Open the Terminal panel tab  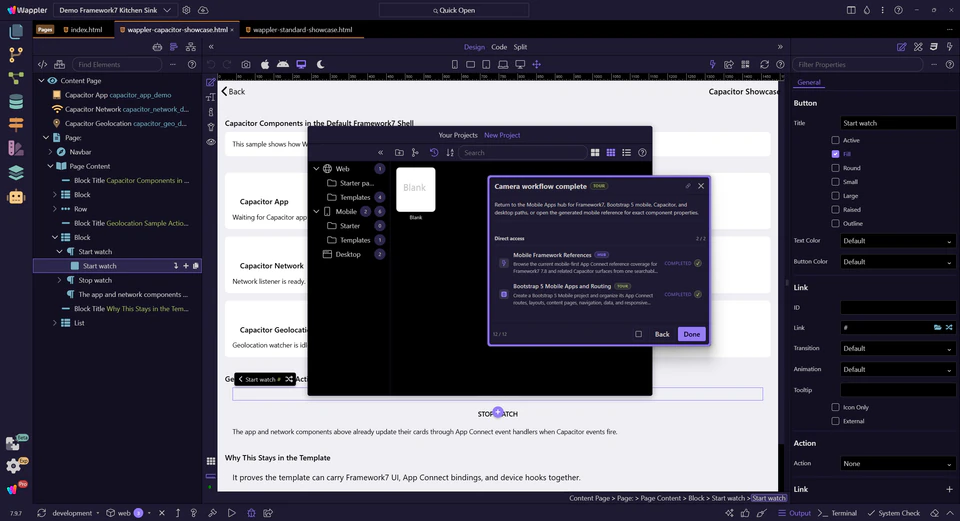click(839, 513)
